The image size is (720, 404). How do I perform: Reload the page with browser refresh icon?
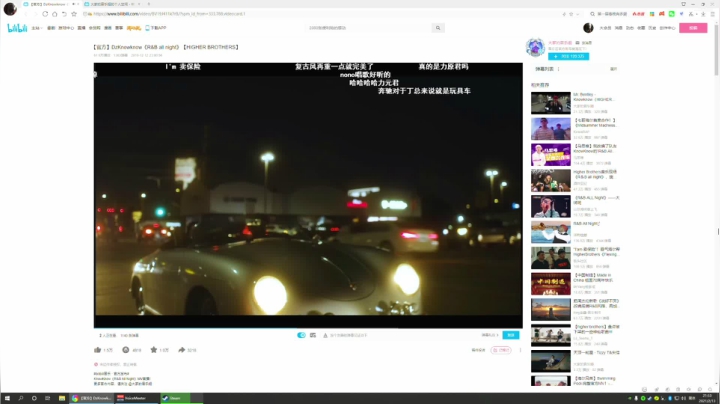click(x=45, y=14)
